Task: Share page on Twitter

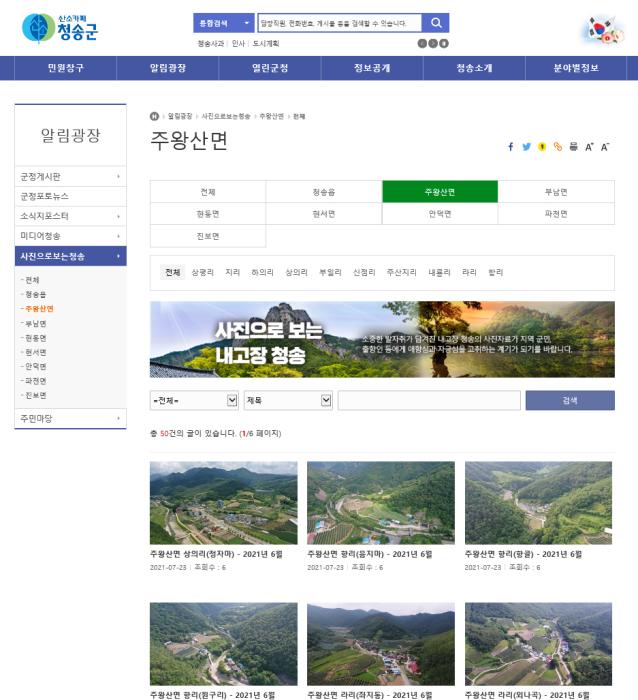Action: (x=526, y=147)
